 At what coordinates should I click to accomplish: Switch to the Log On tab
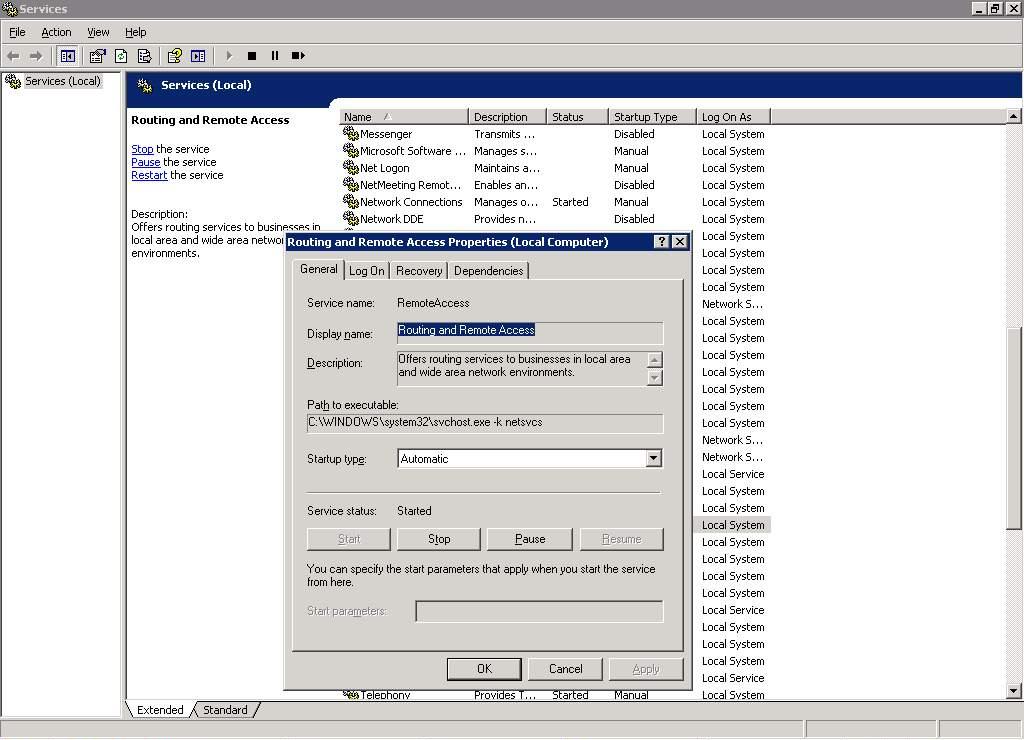[366, 270]
